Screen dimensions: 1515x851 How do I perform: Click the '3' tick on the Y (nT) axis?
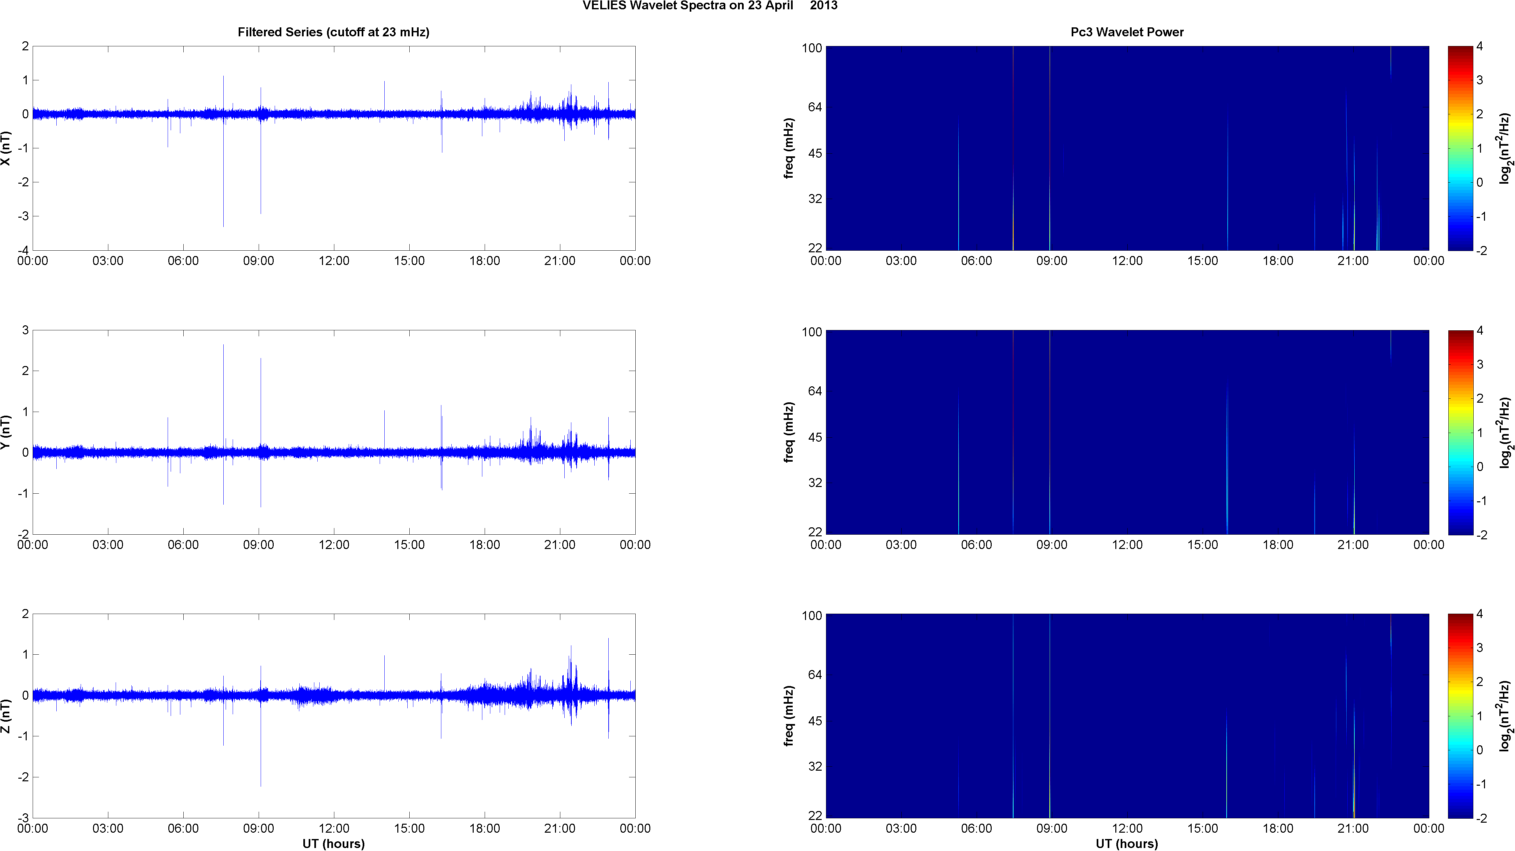coord(26,330)
